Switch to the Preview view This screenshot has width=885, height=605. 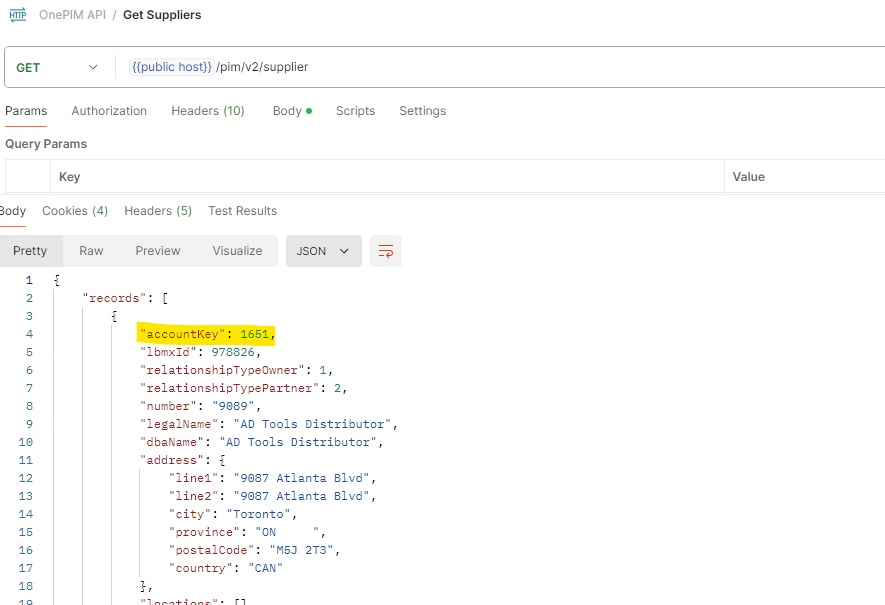(x=157, y=251)
